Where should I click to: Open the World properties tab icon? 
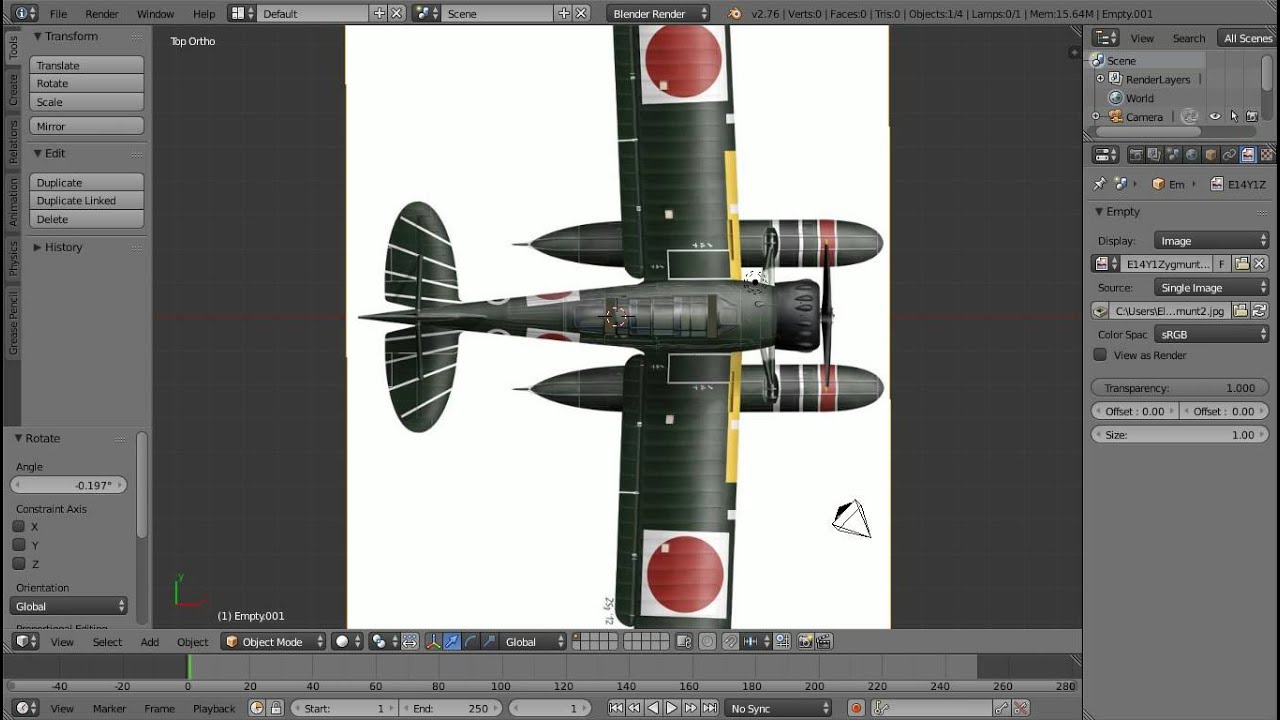click(1192, 155)
